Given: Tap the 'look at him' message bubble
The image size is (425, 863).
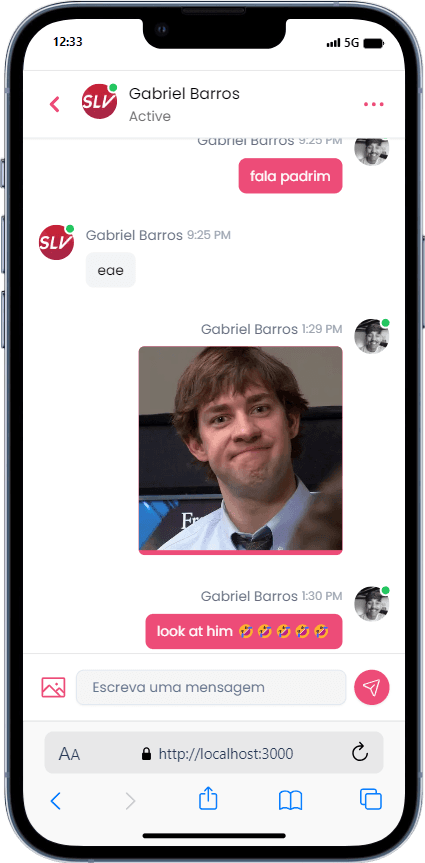Looking at the screenshot, I should [244, 631].
